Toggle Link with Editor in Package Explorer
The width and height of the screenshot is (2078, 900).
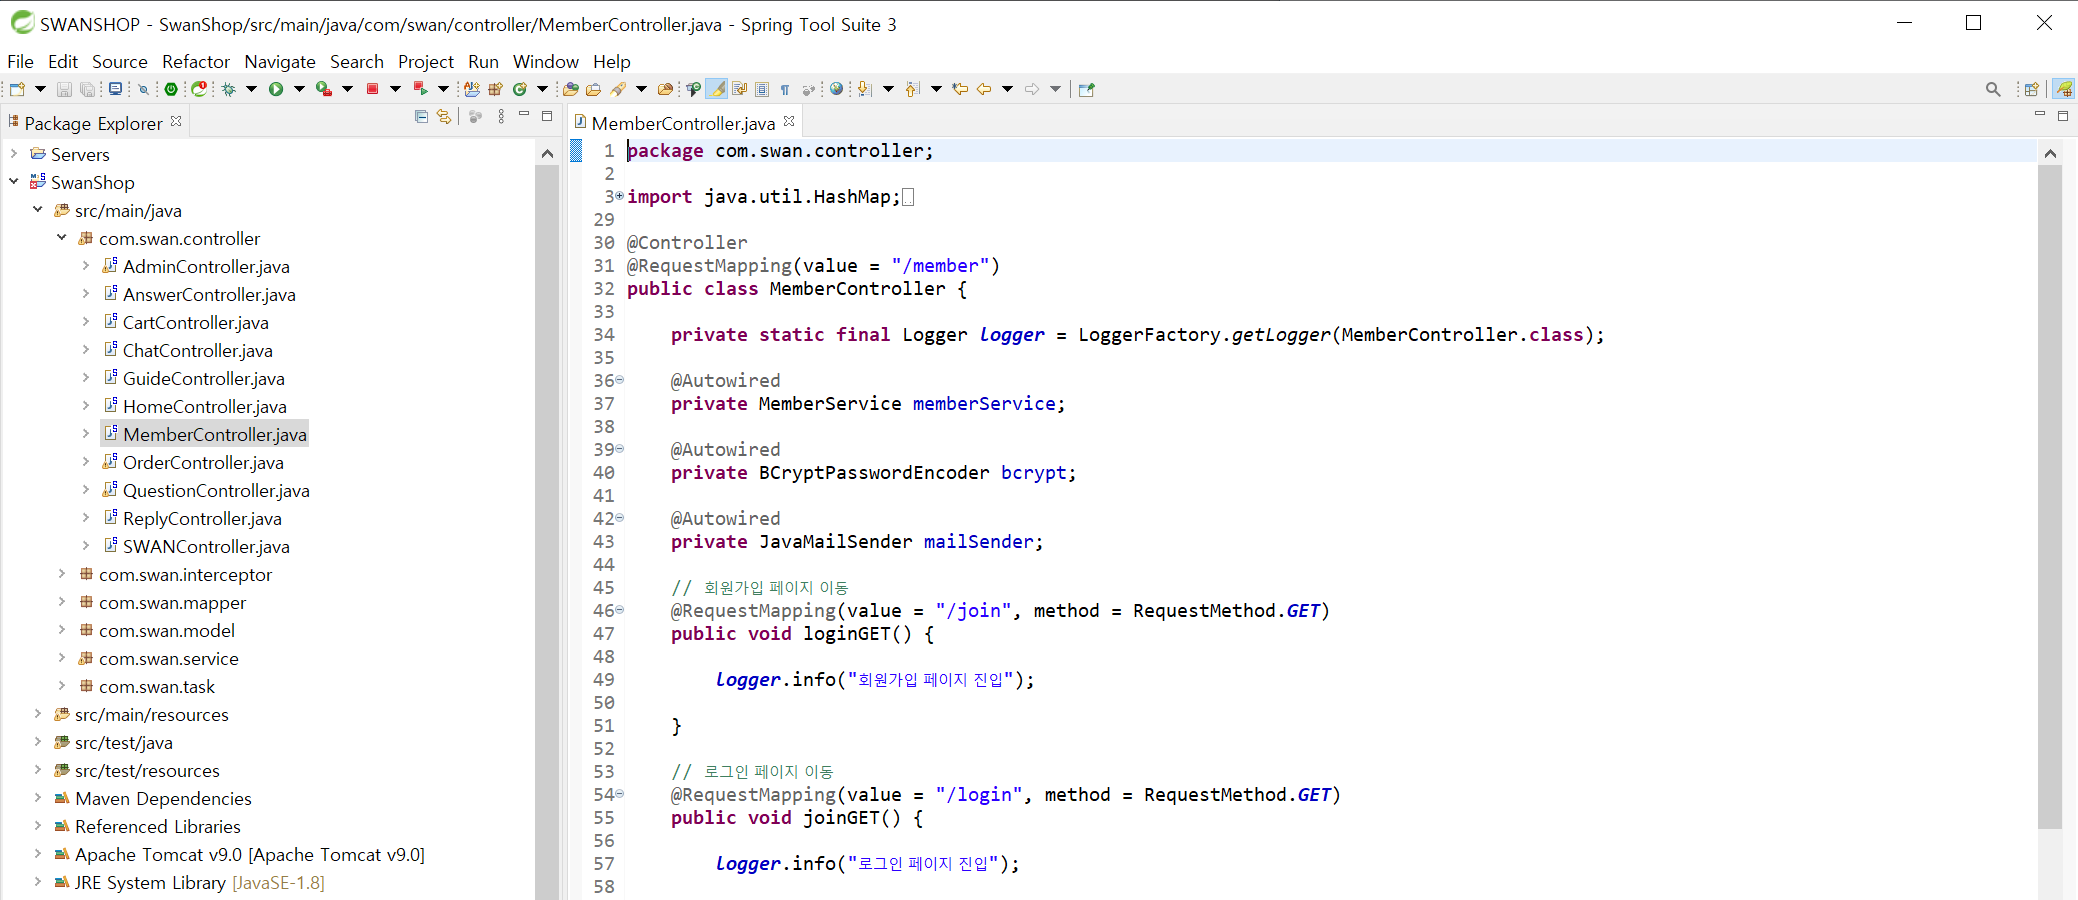tap(444, 116)
